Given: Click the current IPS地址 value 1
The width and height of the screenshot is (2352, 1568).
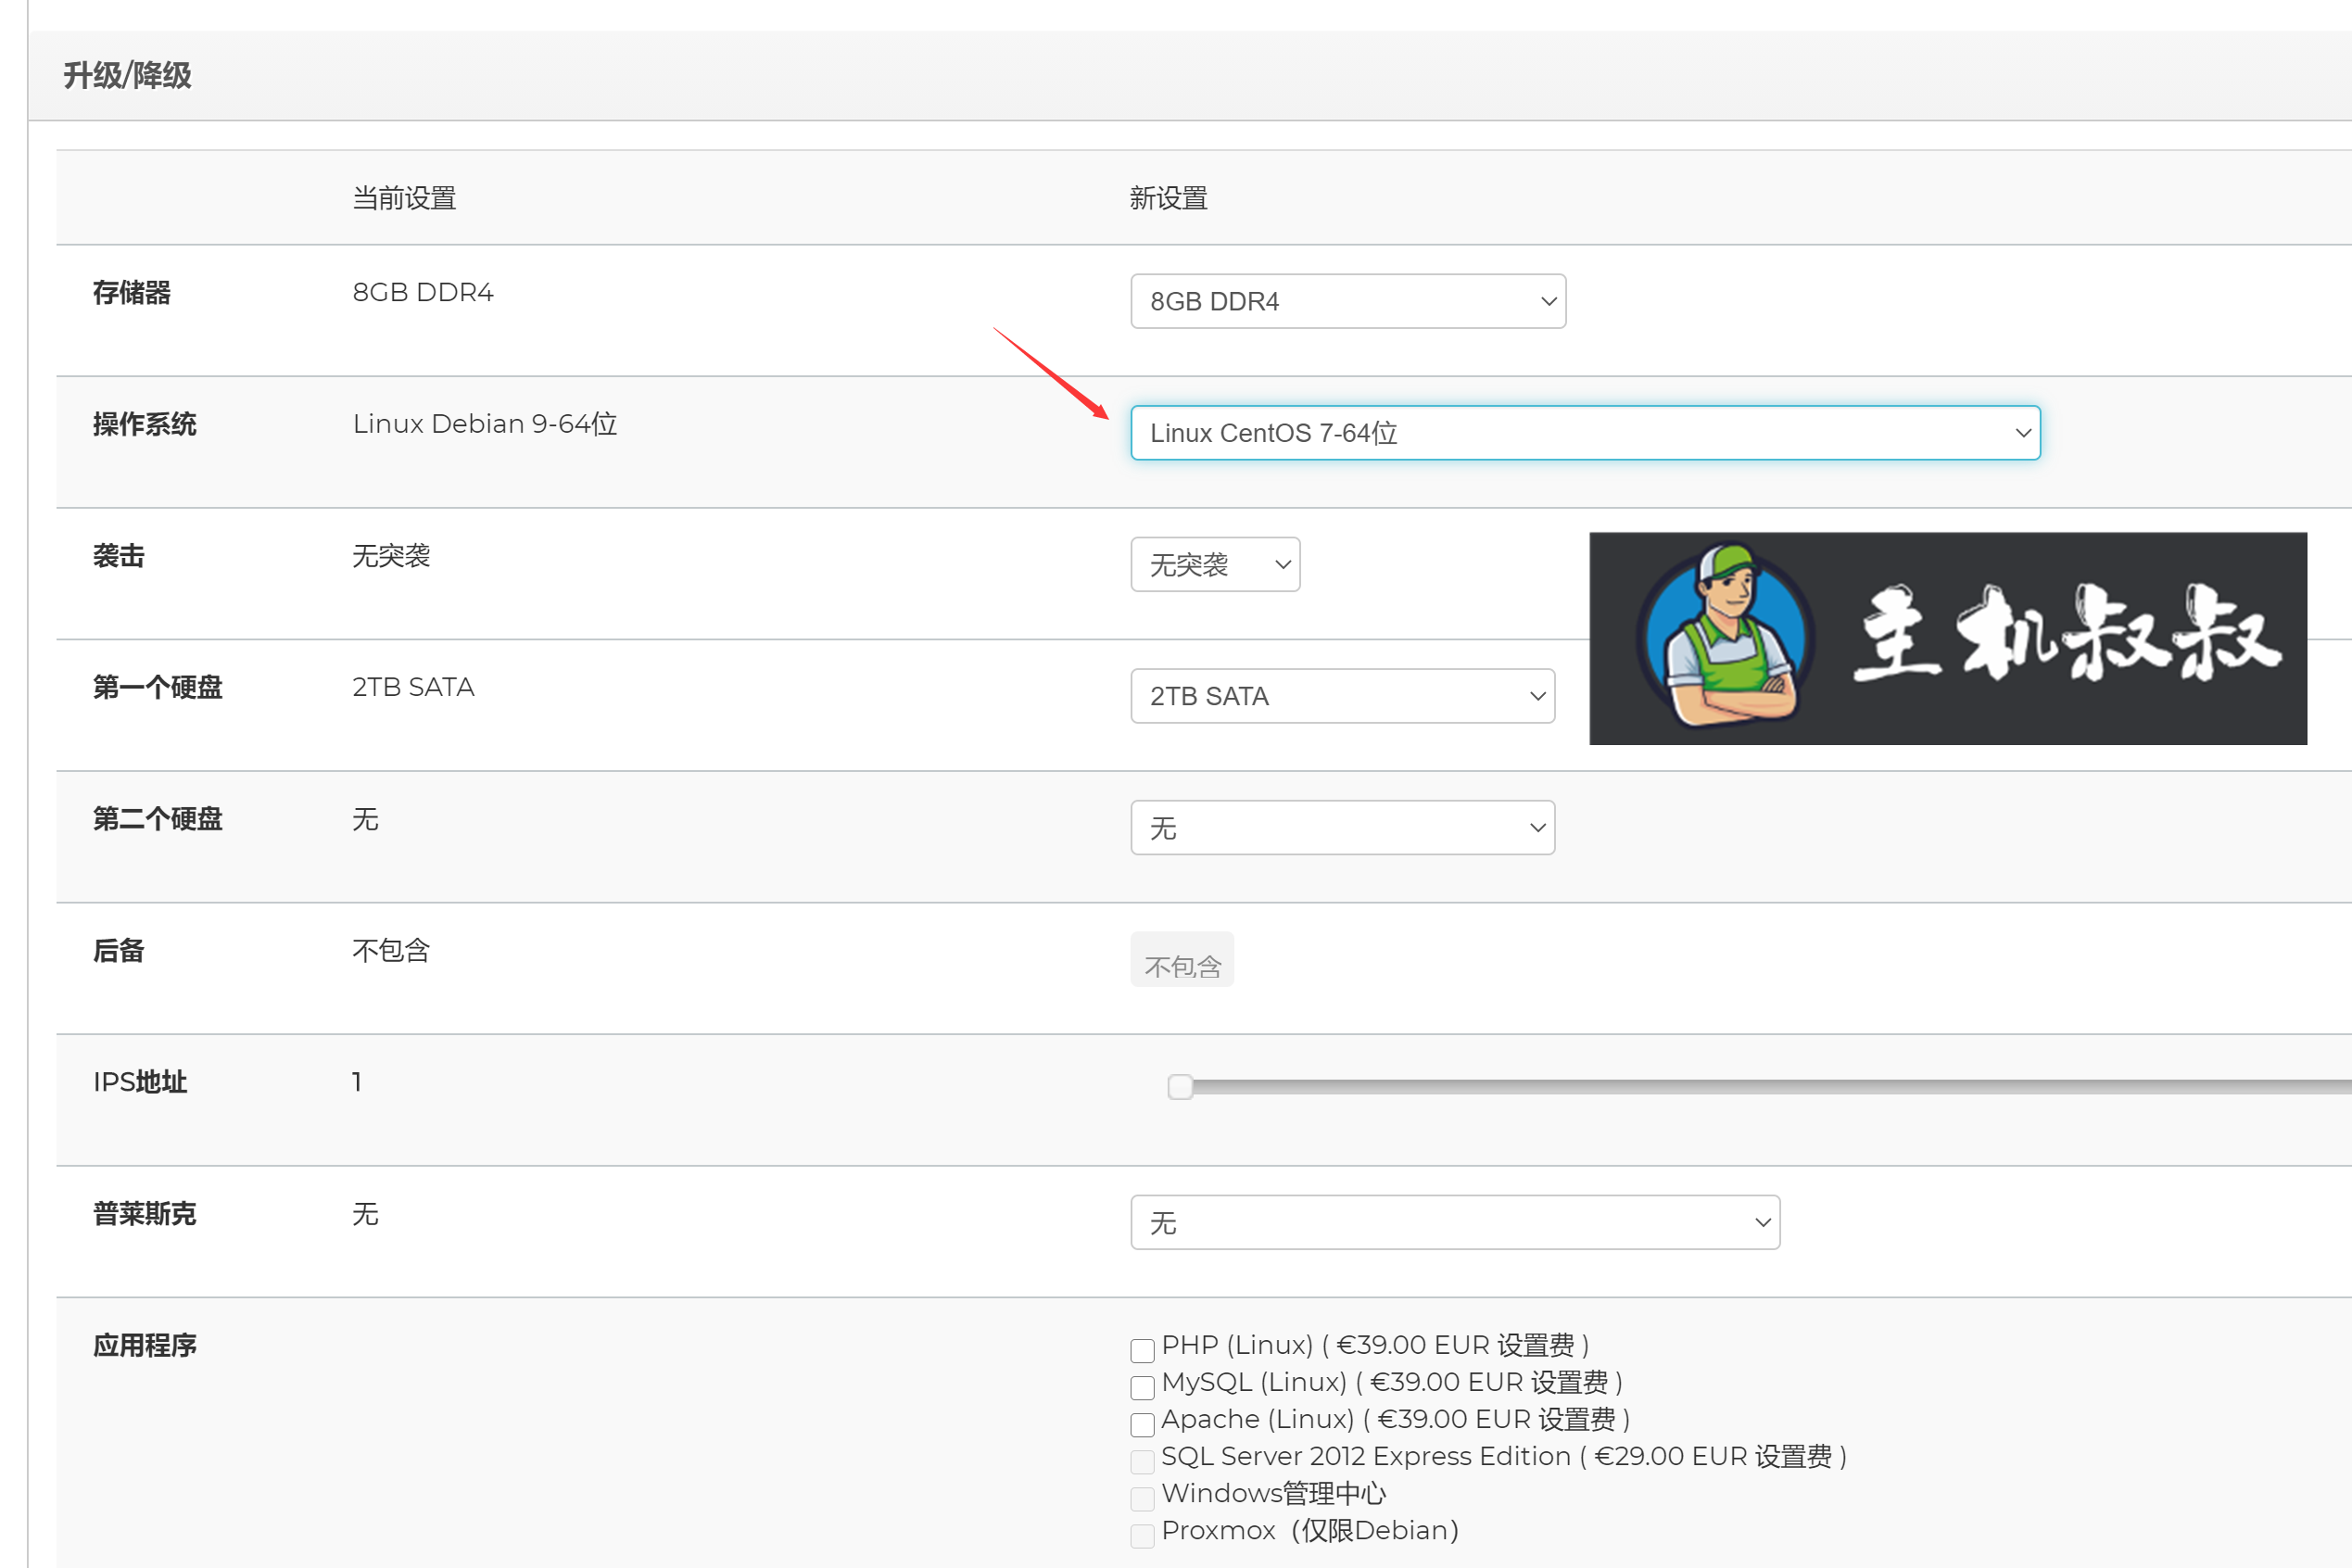Looking at the screenshot, I should point(357,1082).
